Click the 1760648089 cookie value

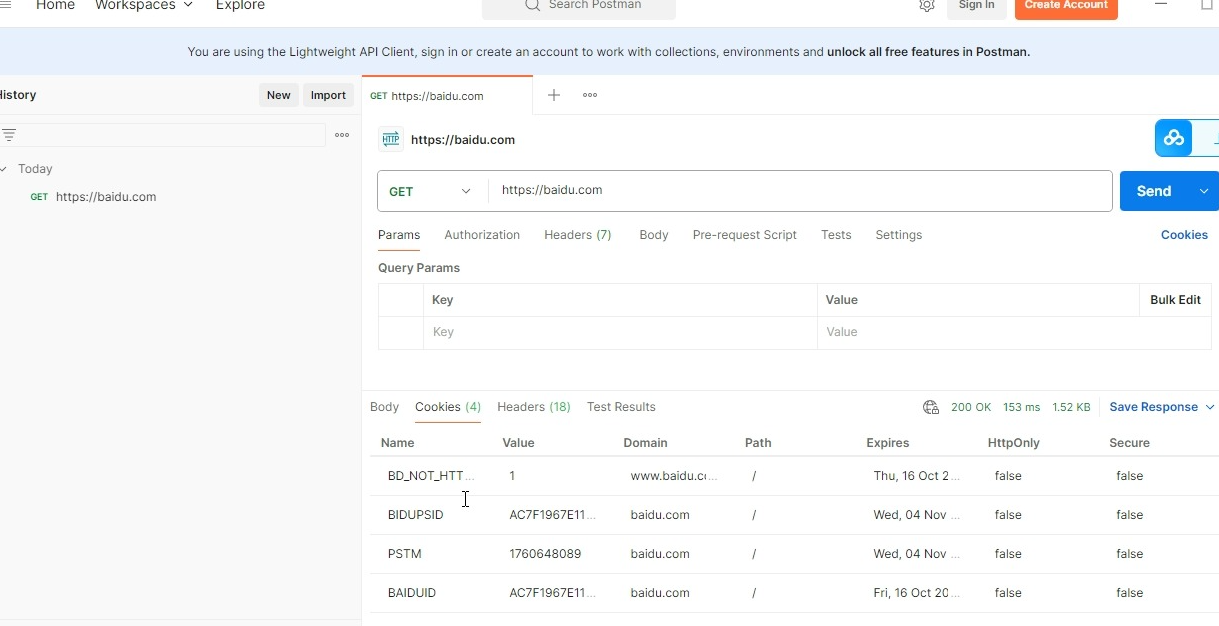click(545, 554)
